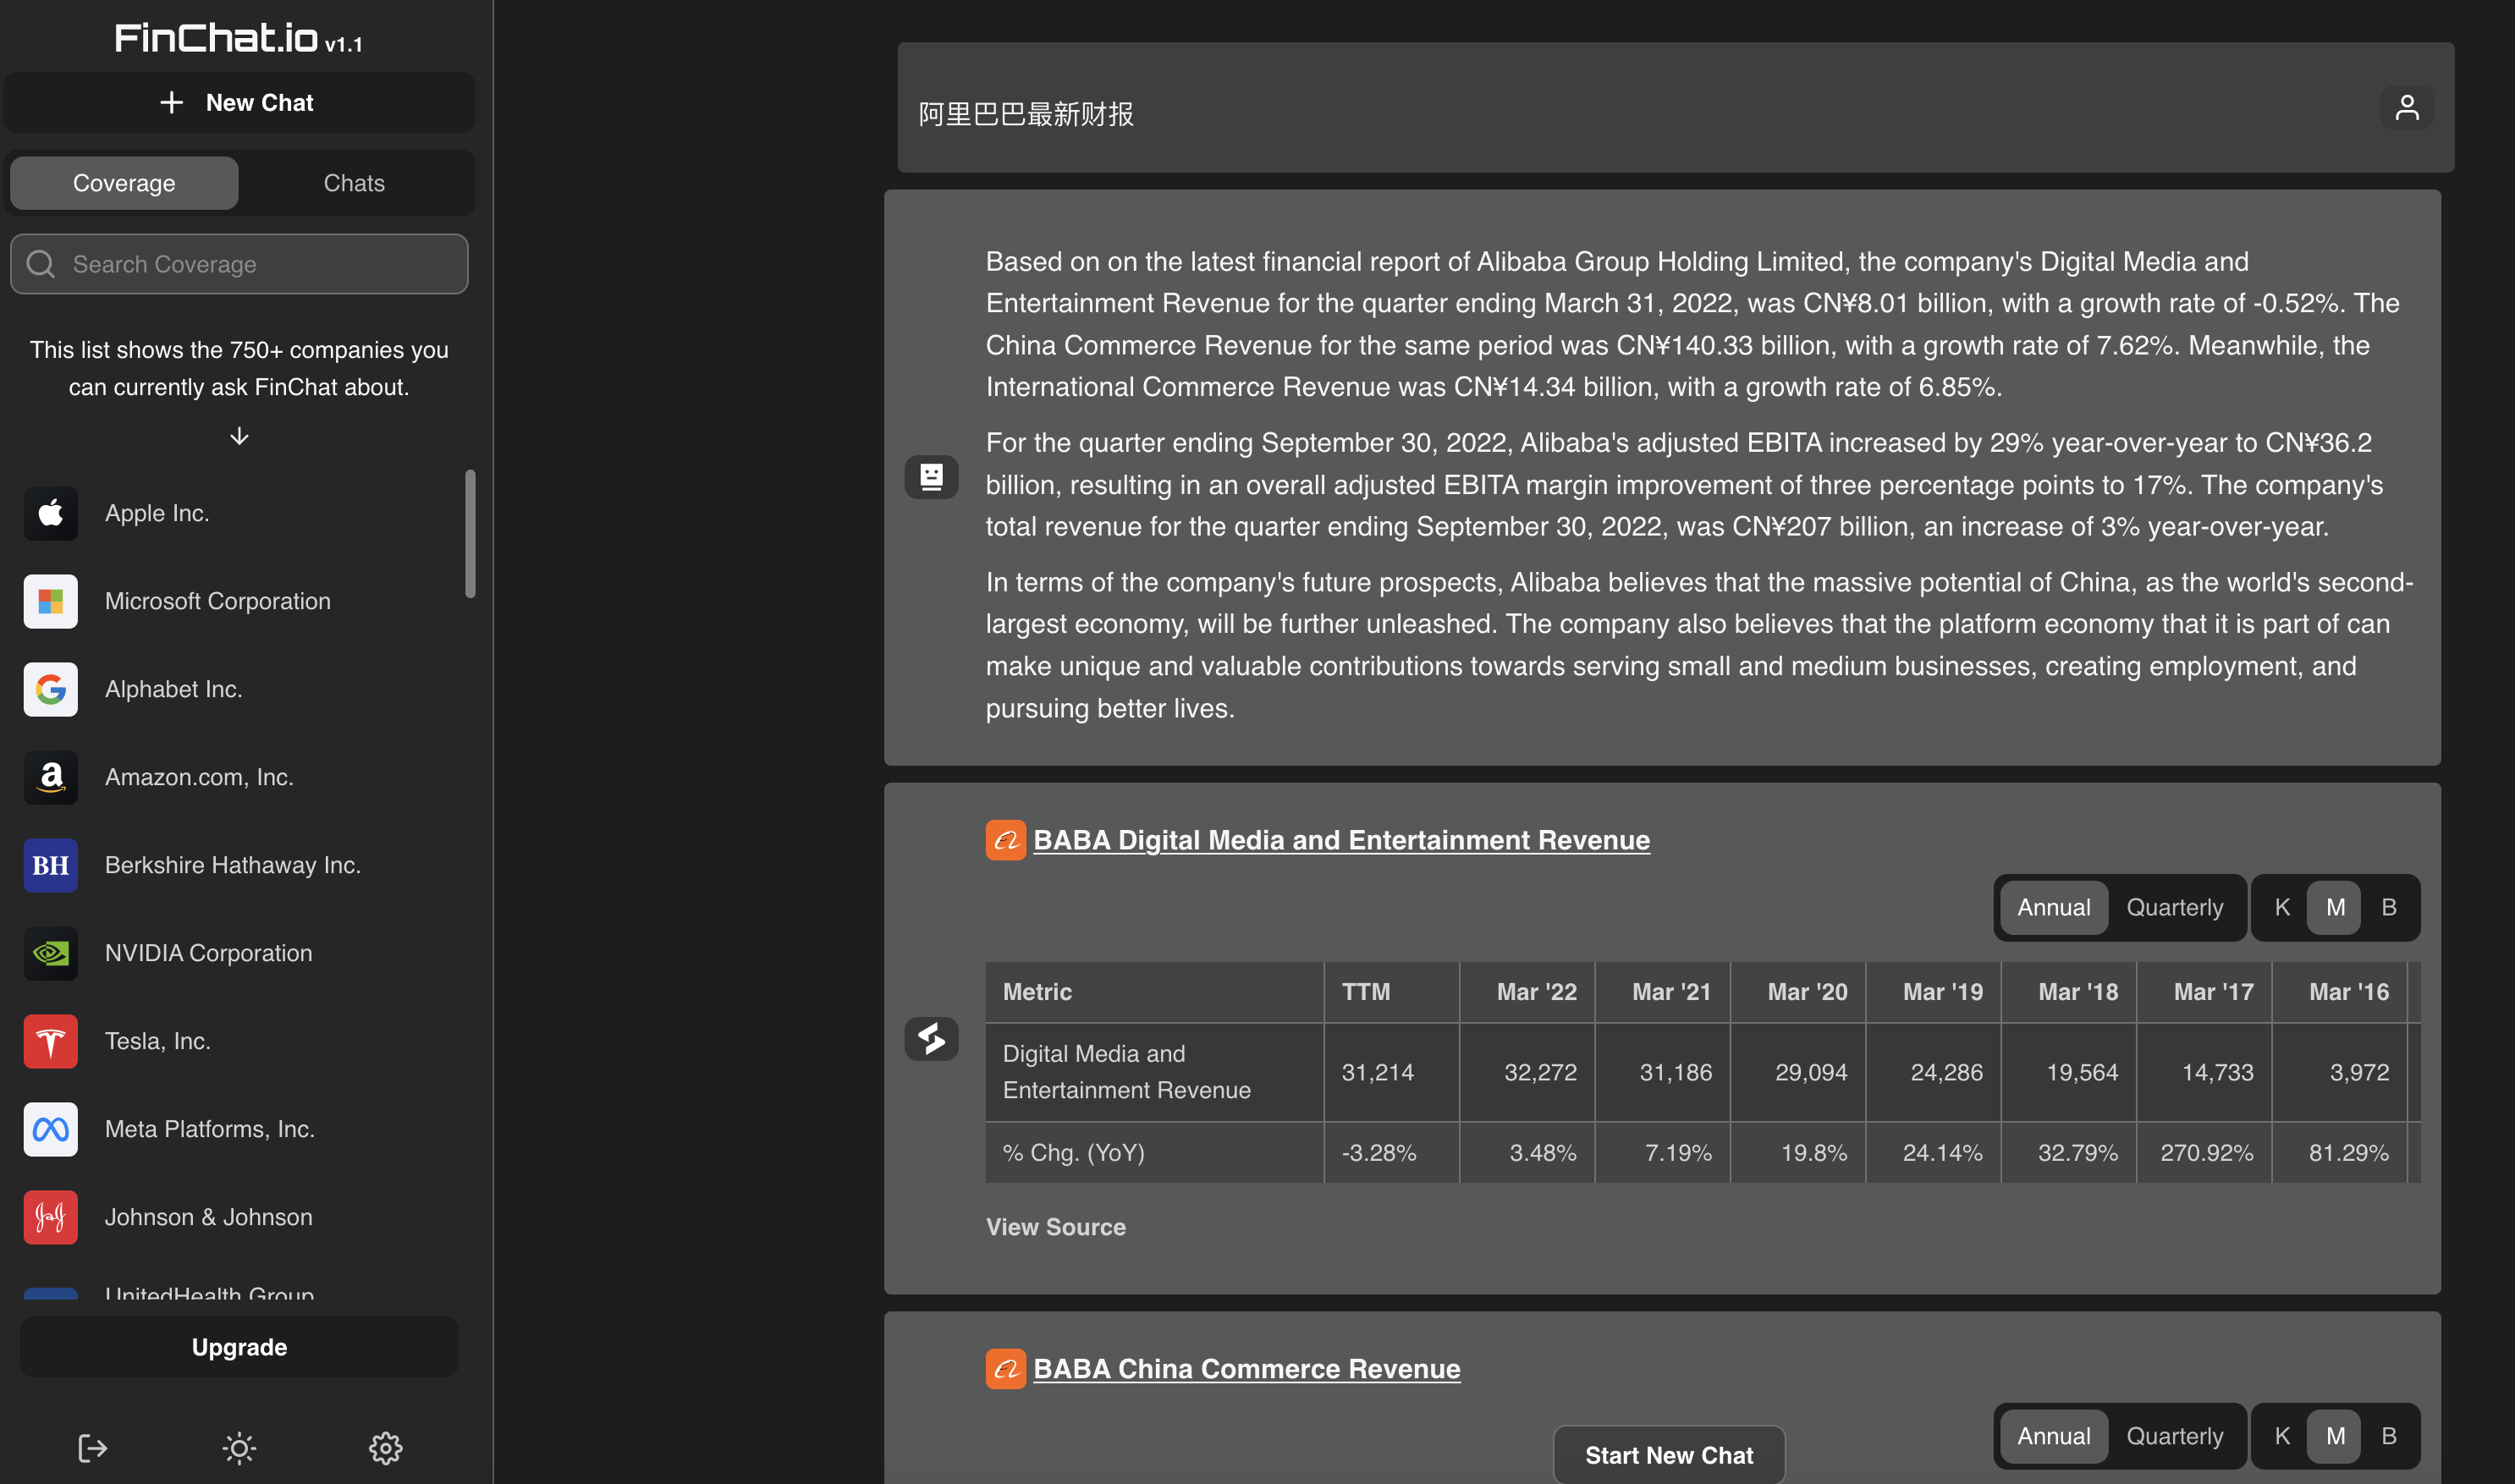Click the 270.92% growth cell

click(2205, 1153)
